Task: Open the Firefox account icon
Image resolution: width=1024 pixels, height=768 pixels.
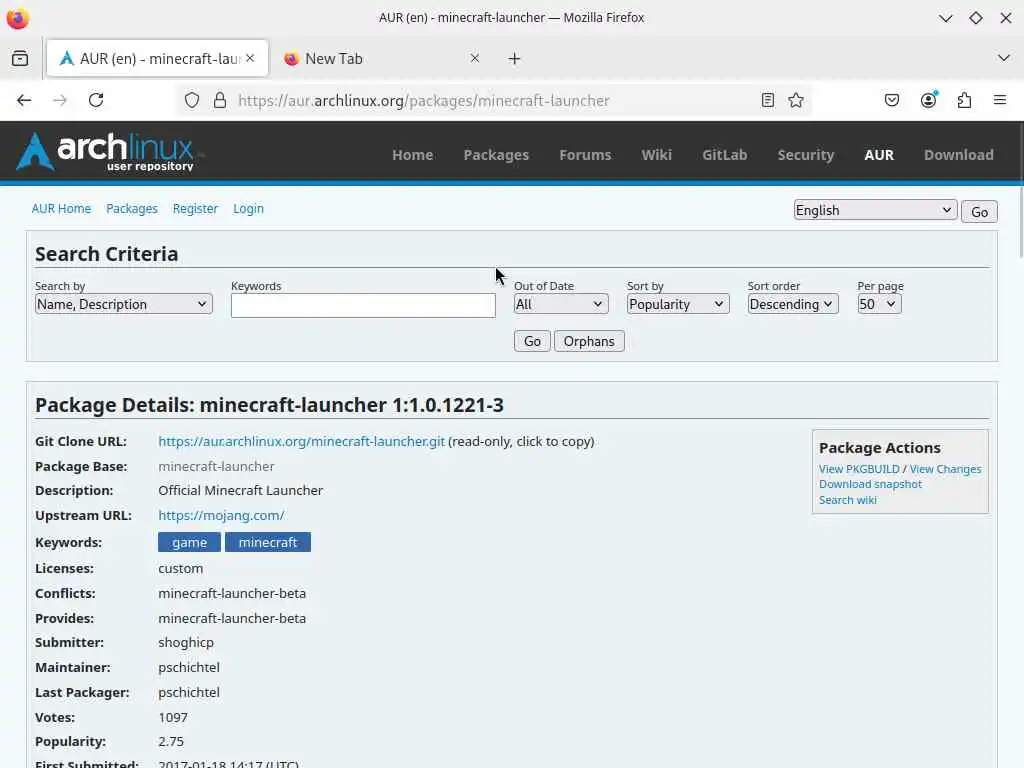Action: pos(928,100)
